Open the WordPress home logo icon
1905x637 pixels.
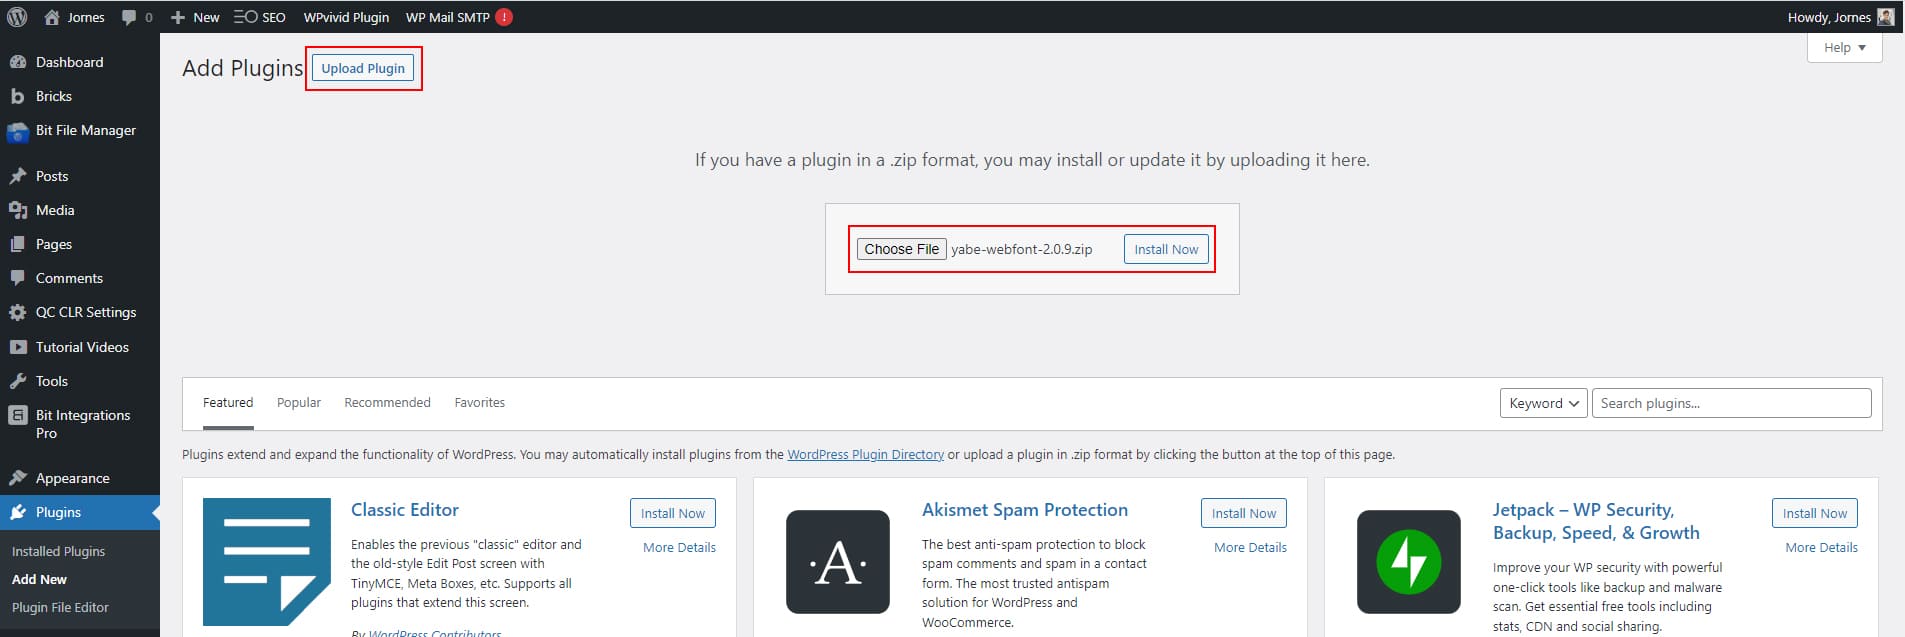click(16, 17)
